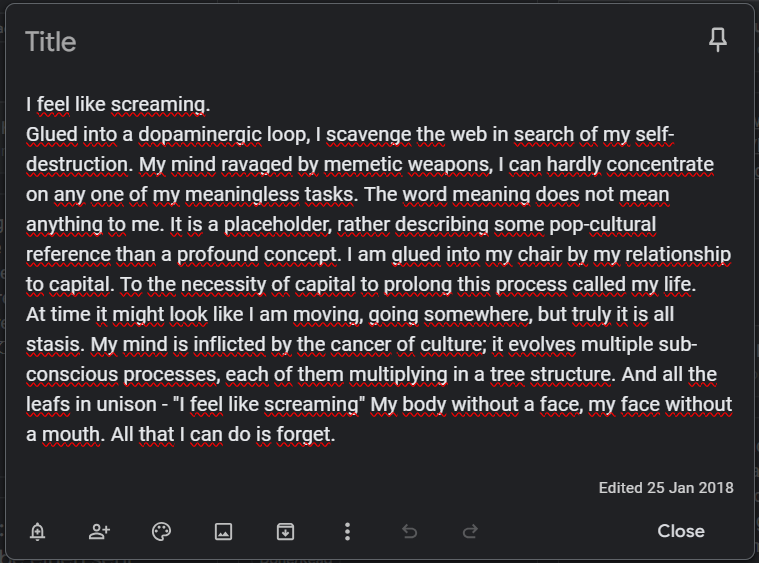
Task: Click the word placeholder in the note
Action: click(x=277, y=225)
